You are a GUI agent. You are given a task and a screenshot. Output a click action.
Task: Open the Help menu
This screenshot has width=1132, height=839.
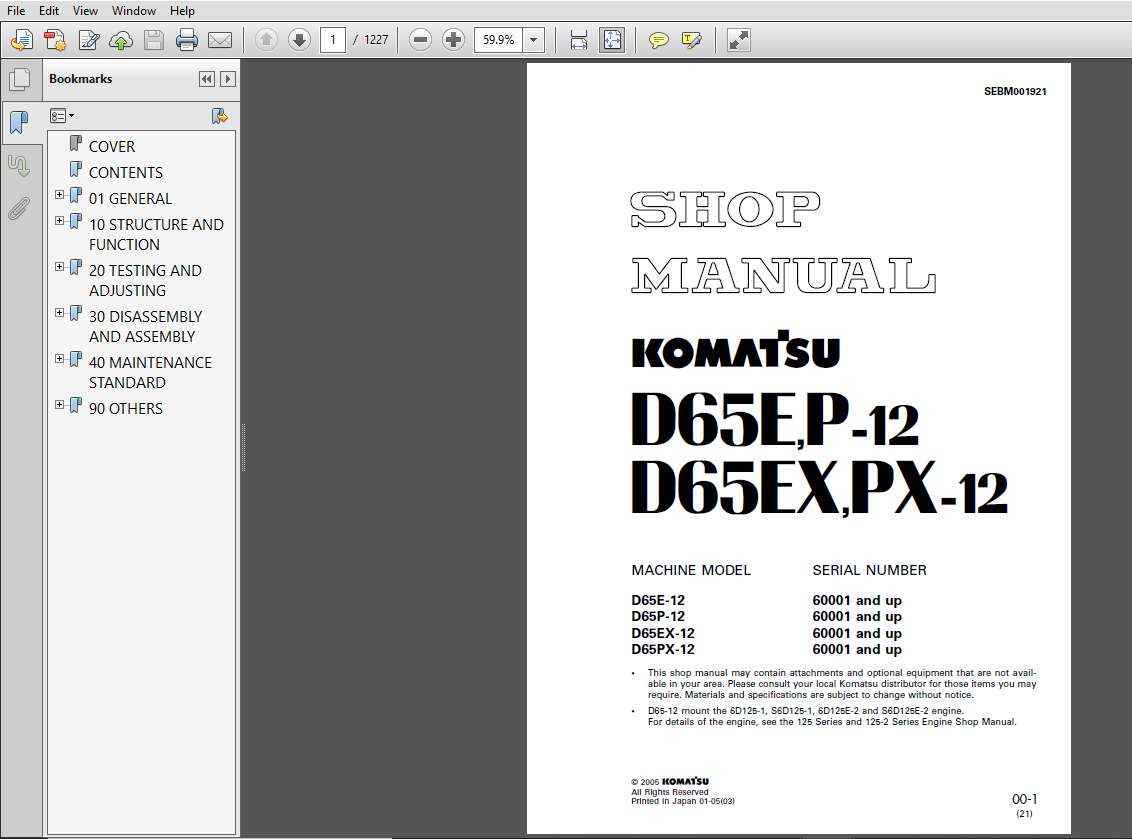182,11
